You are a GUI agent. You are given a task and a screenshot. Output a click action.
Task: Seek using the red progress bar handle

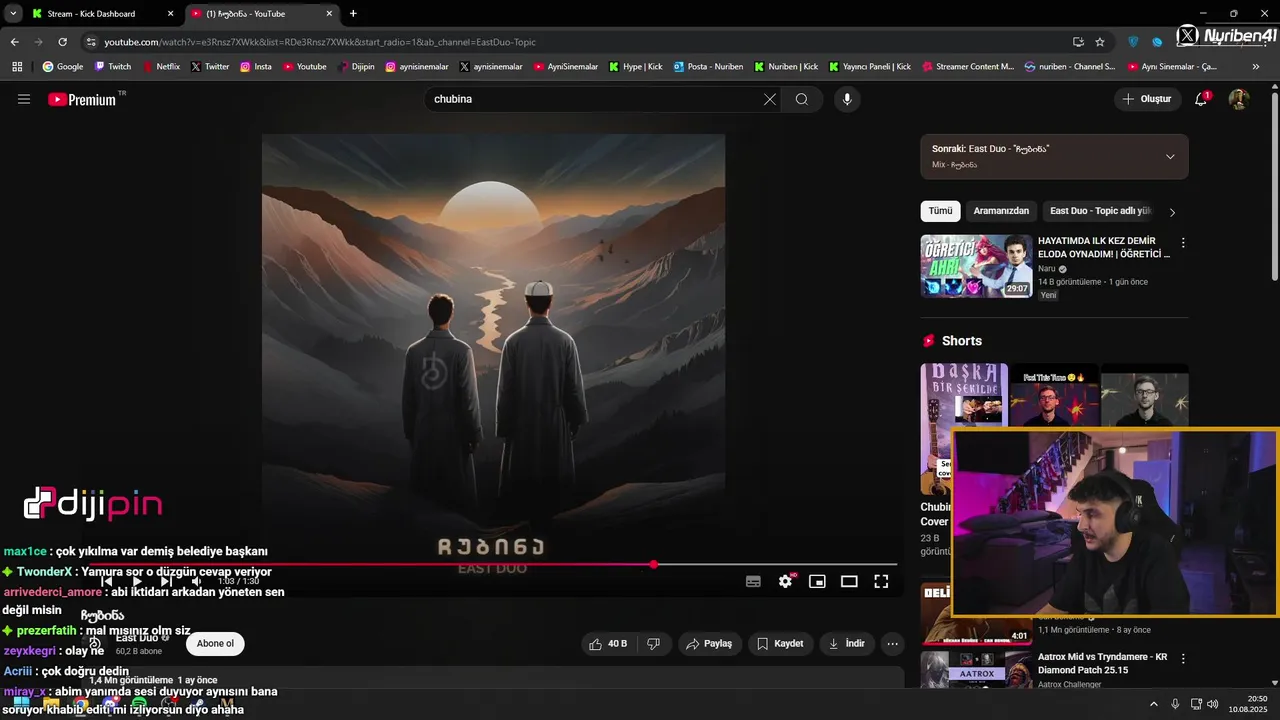654,565
